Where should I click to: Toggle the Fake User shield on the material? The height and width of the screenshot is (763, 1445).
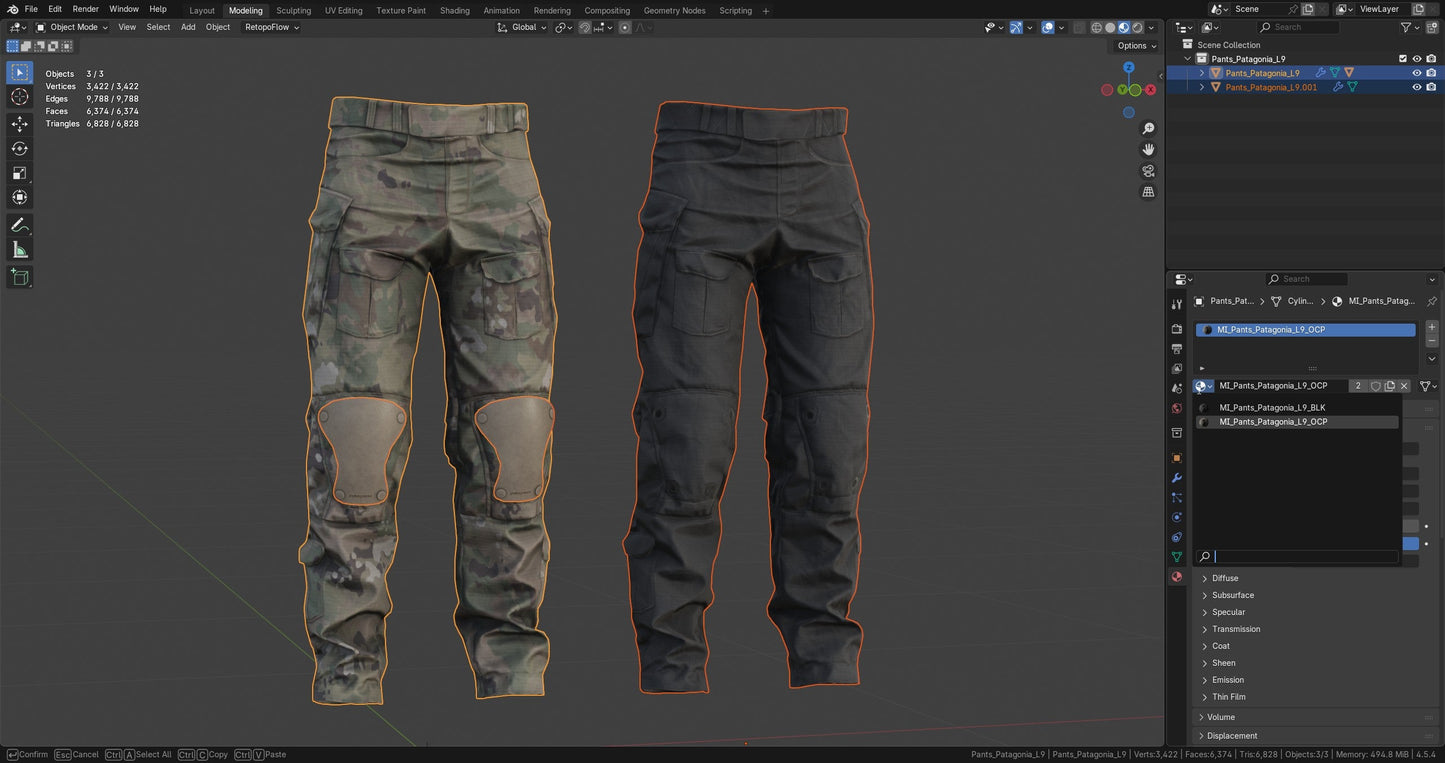[x=1375, y=385]
